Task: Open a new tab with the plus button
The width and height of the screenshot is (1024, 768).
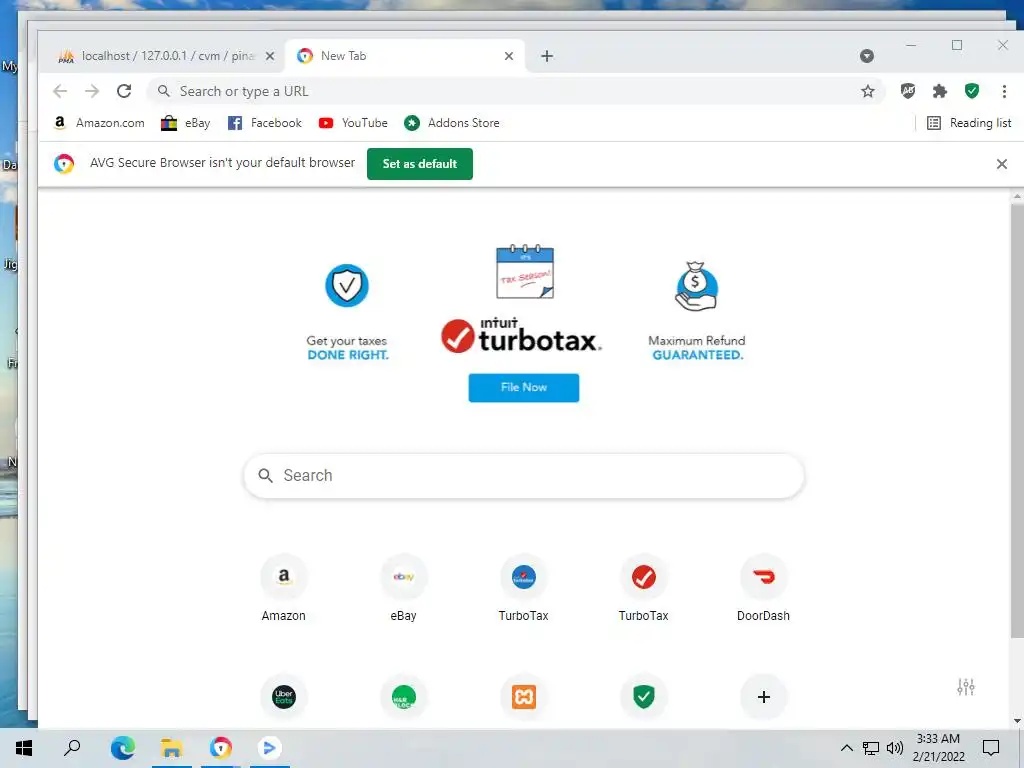Action: [x=547, y=56]
